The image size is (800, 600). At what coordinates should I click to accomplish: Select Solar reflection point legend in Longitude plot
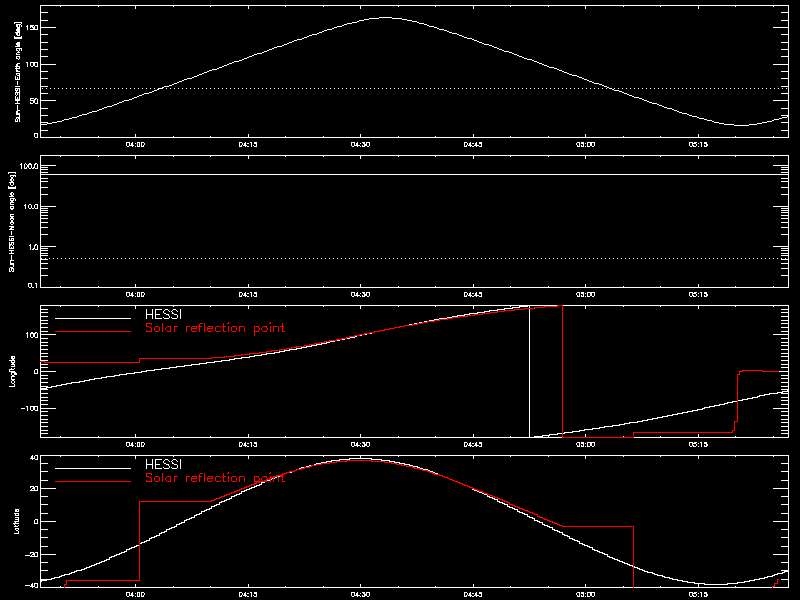(x=215, y=328)
